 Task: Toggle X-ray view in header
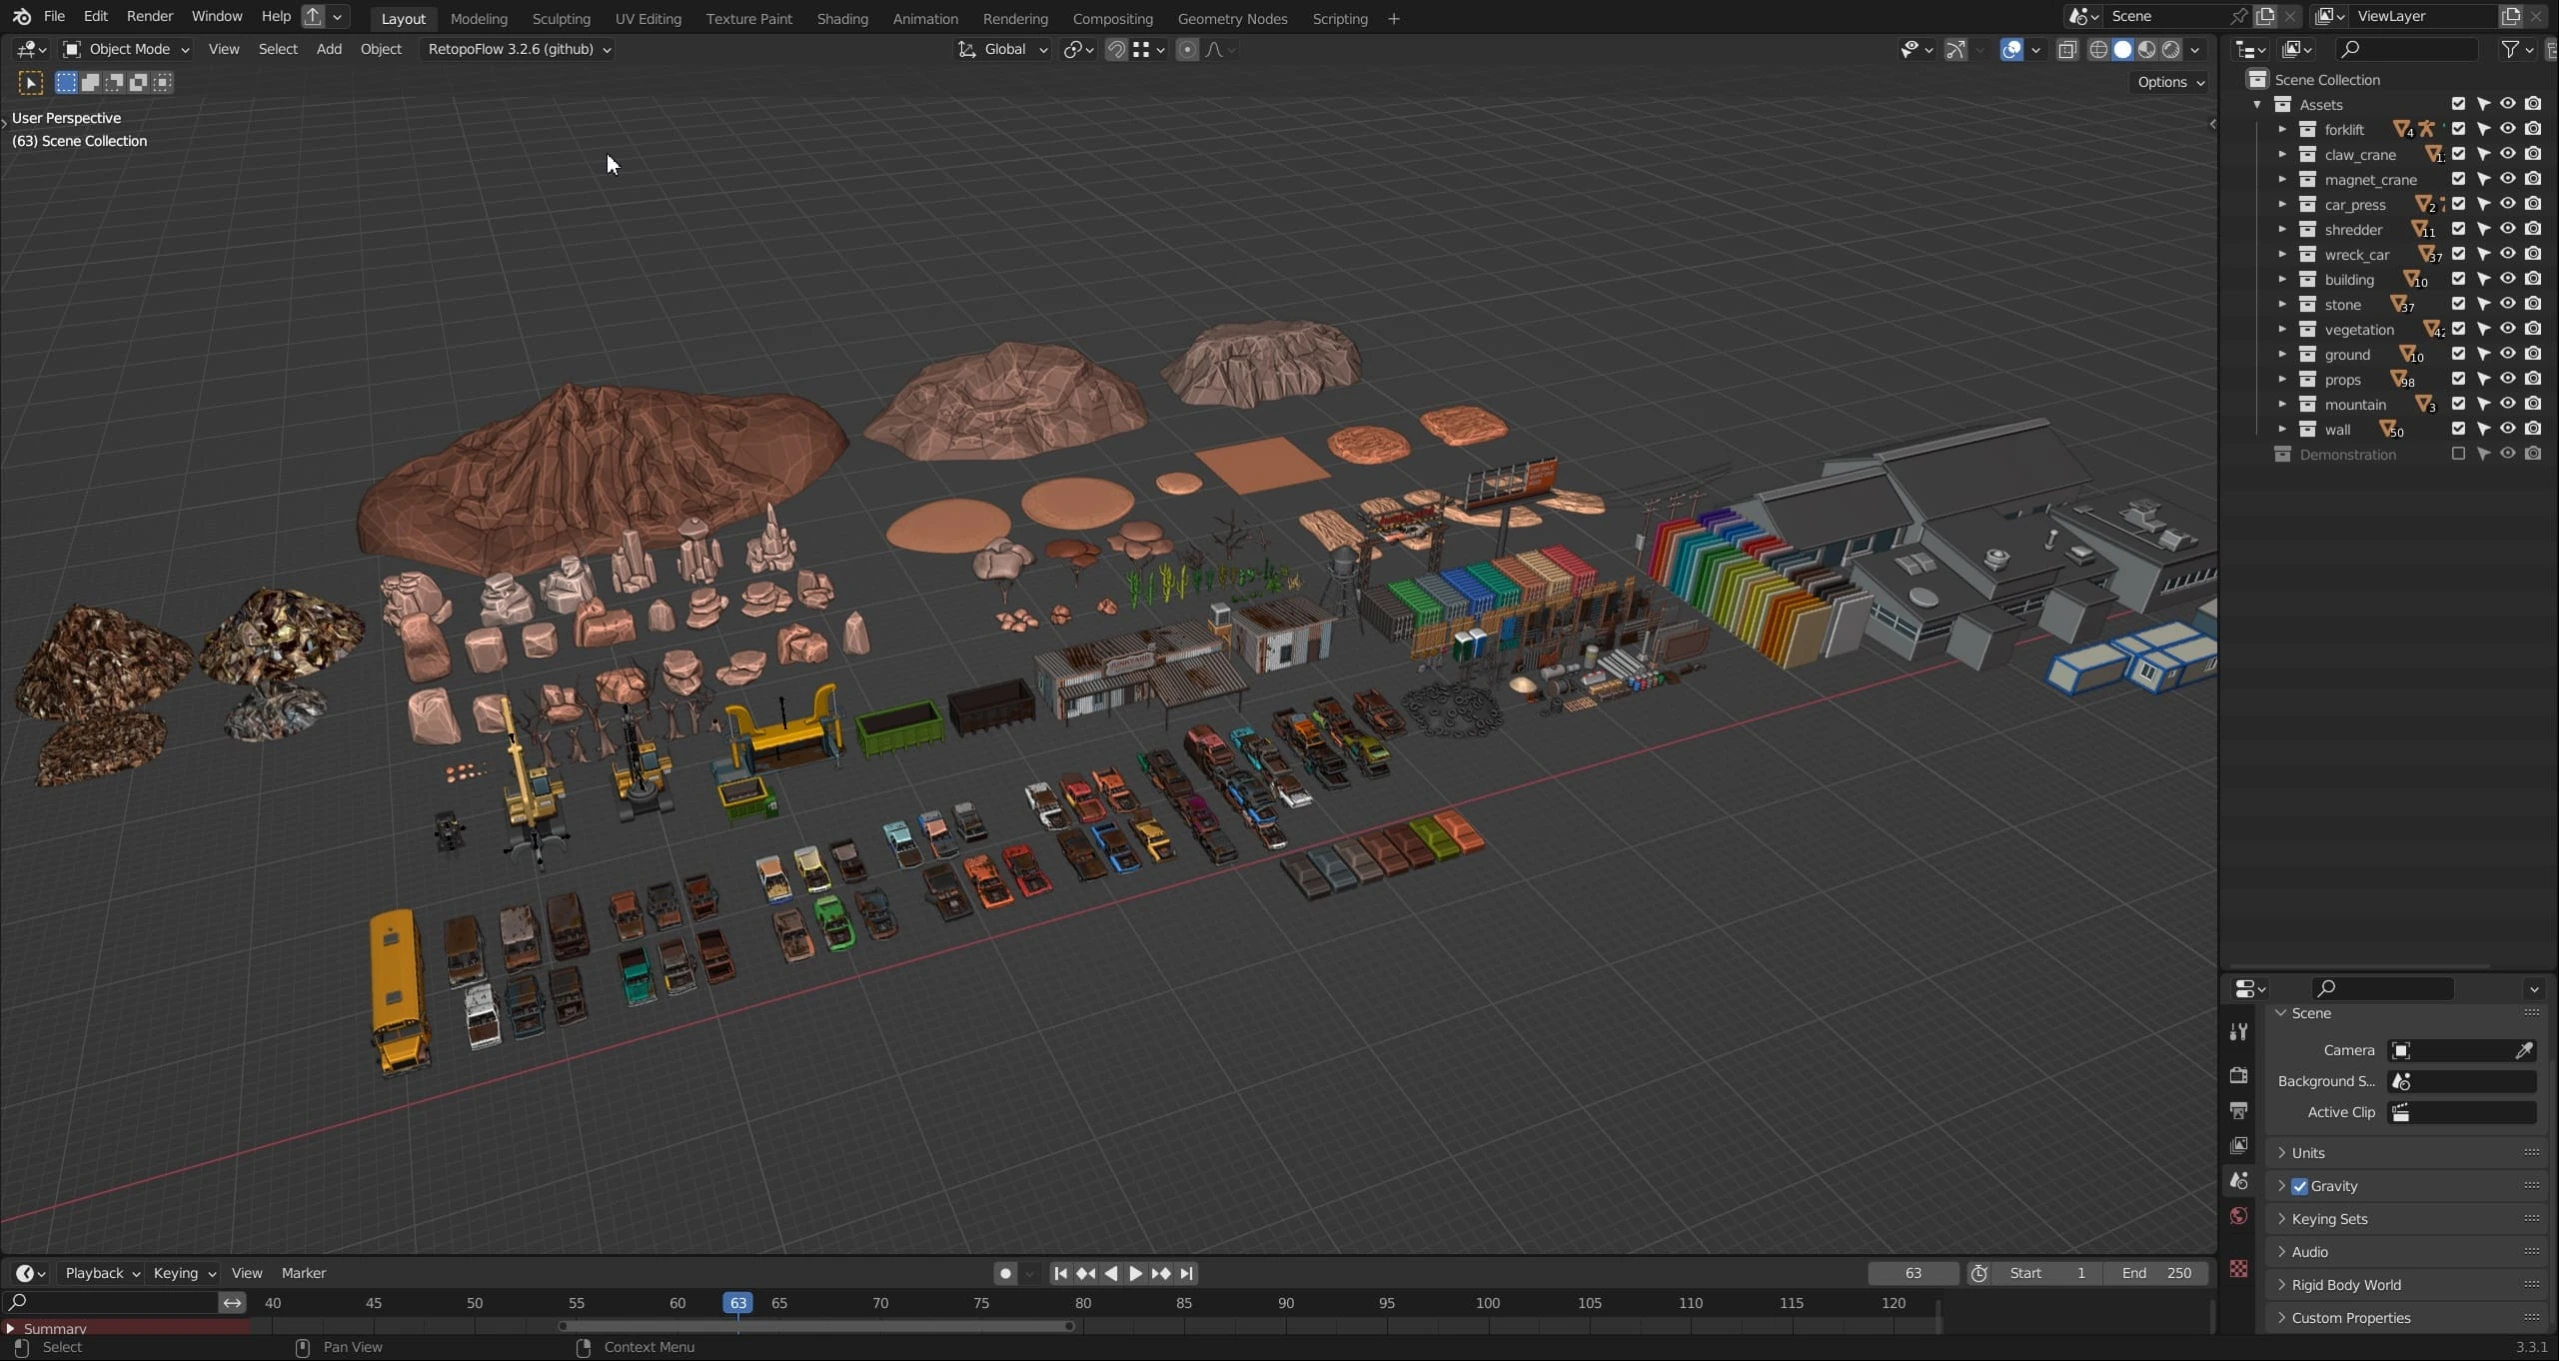(2067, 49)
